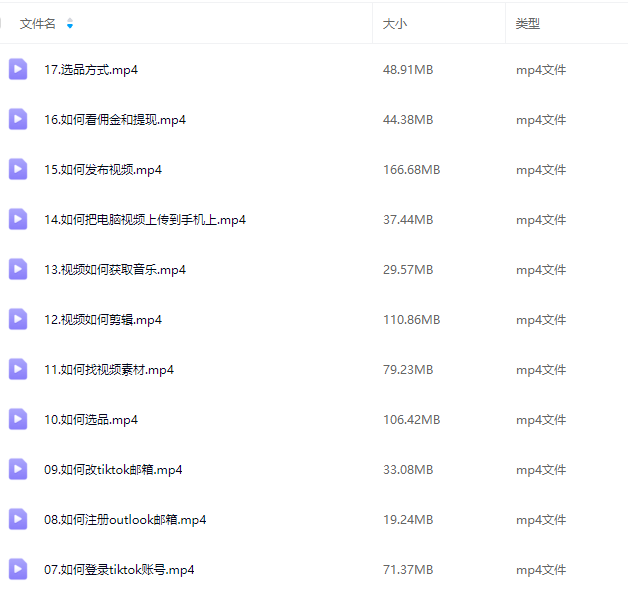
Task: Click size value 79.23MB
Action: pos(408,370)
